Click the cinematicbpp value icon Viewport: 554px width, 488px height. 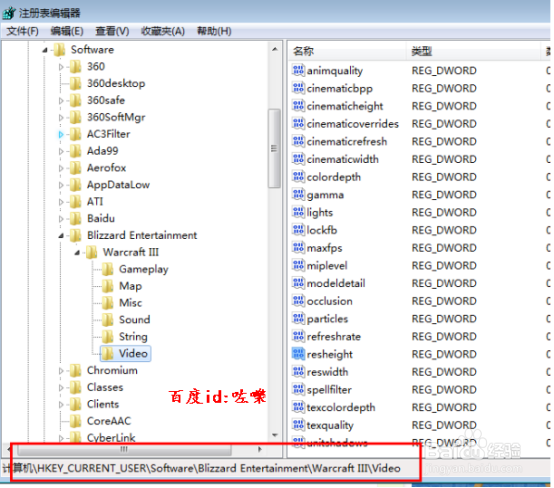point(298,88)
